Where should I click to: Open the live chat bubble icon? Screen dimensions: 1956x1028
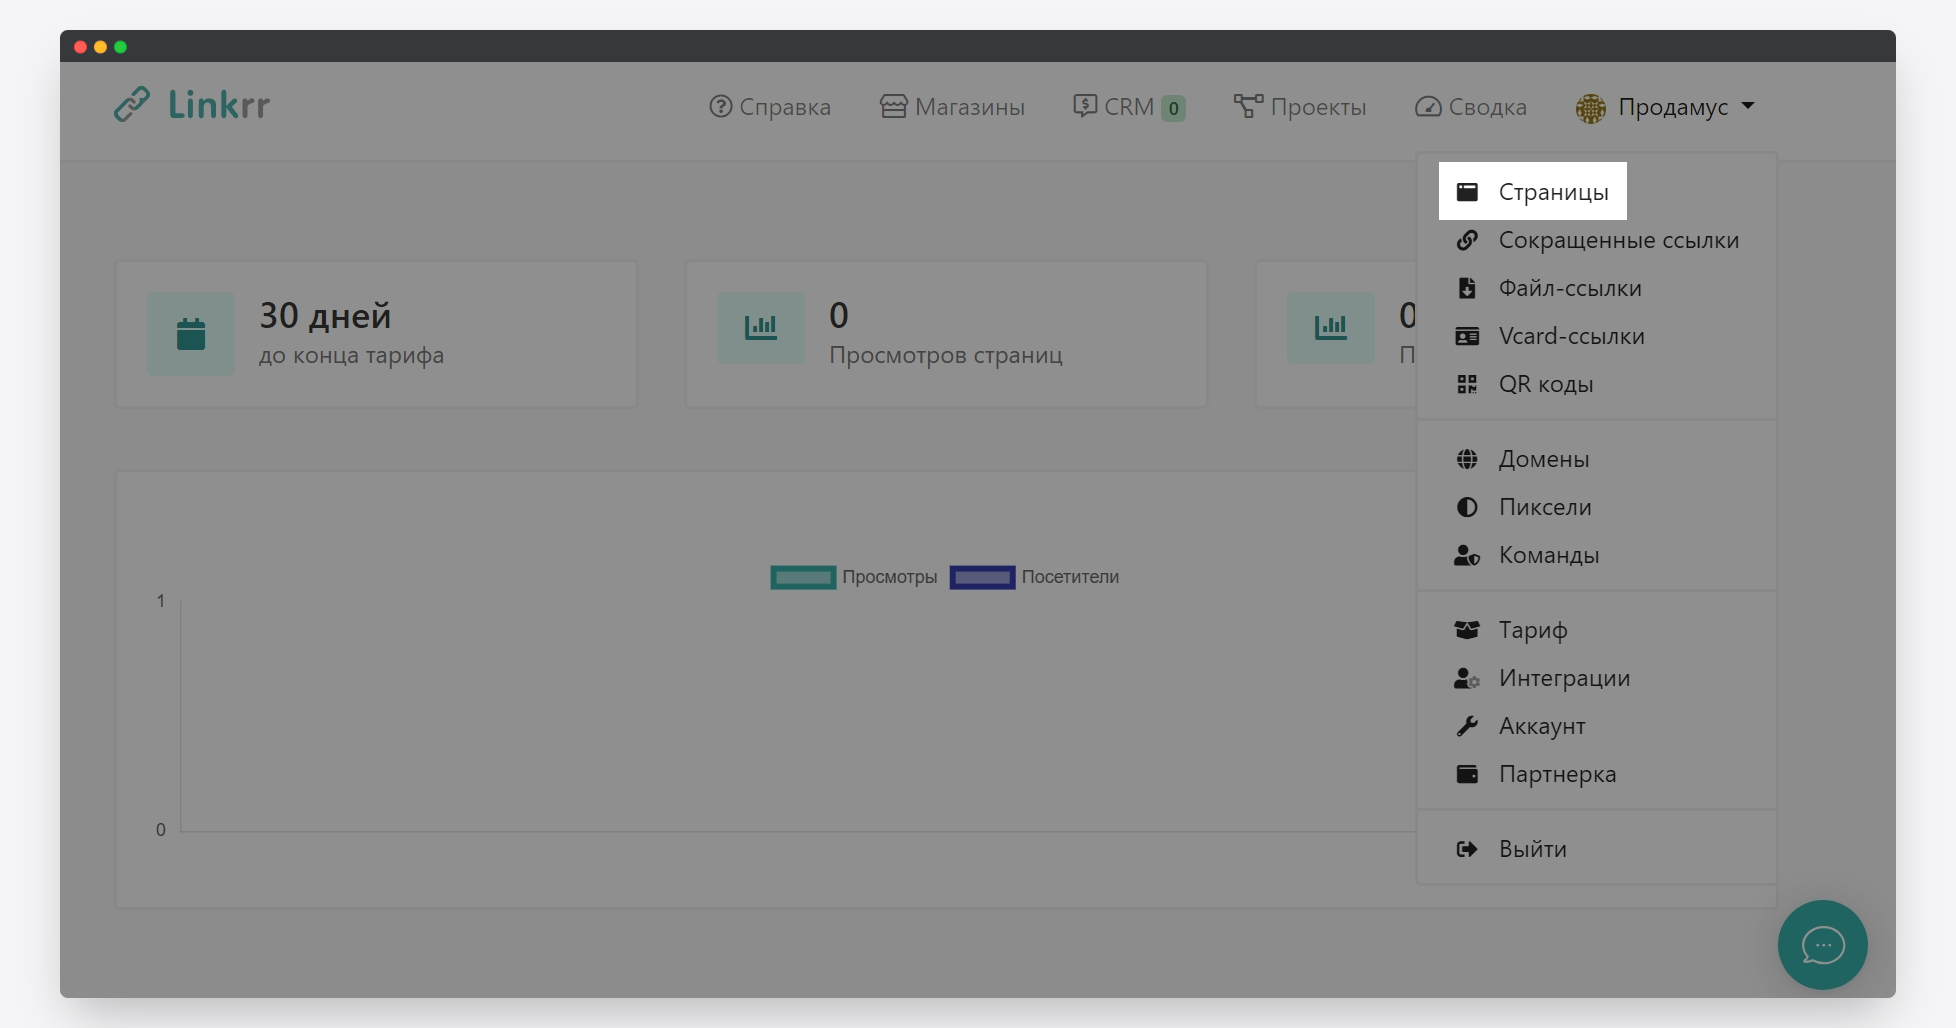point(1822,945)
